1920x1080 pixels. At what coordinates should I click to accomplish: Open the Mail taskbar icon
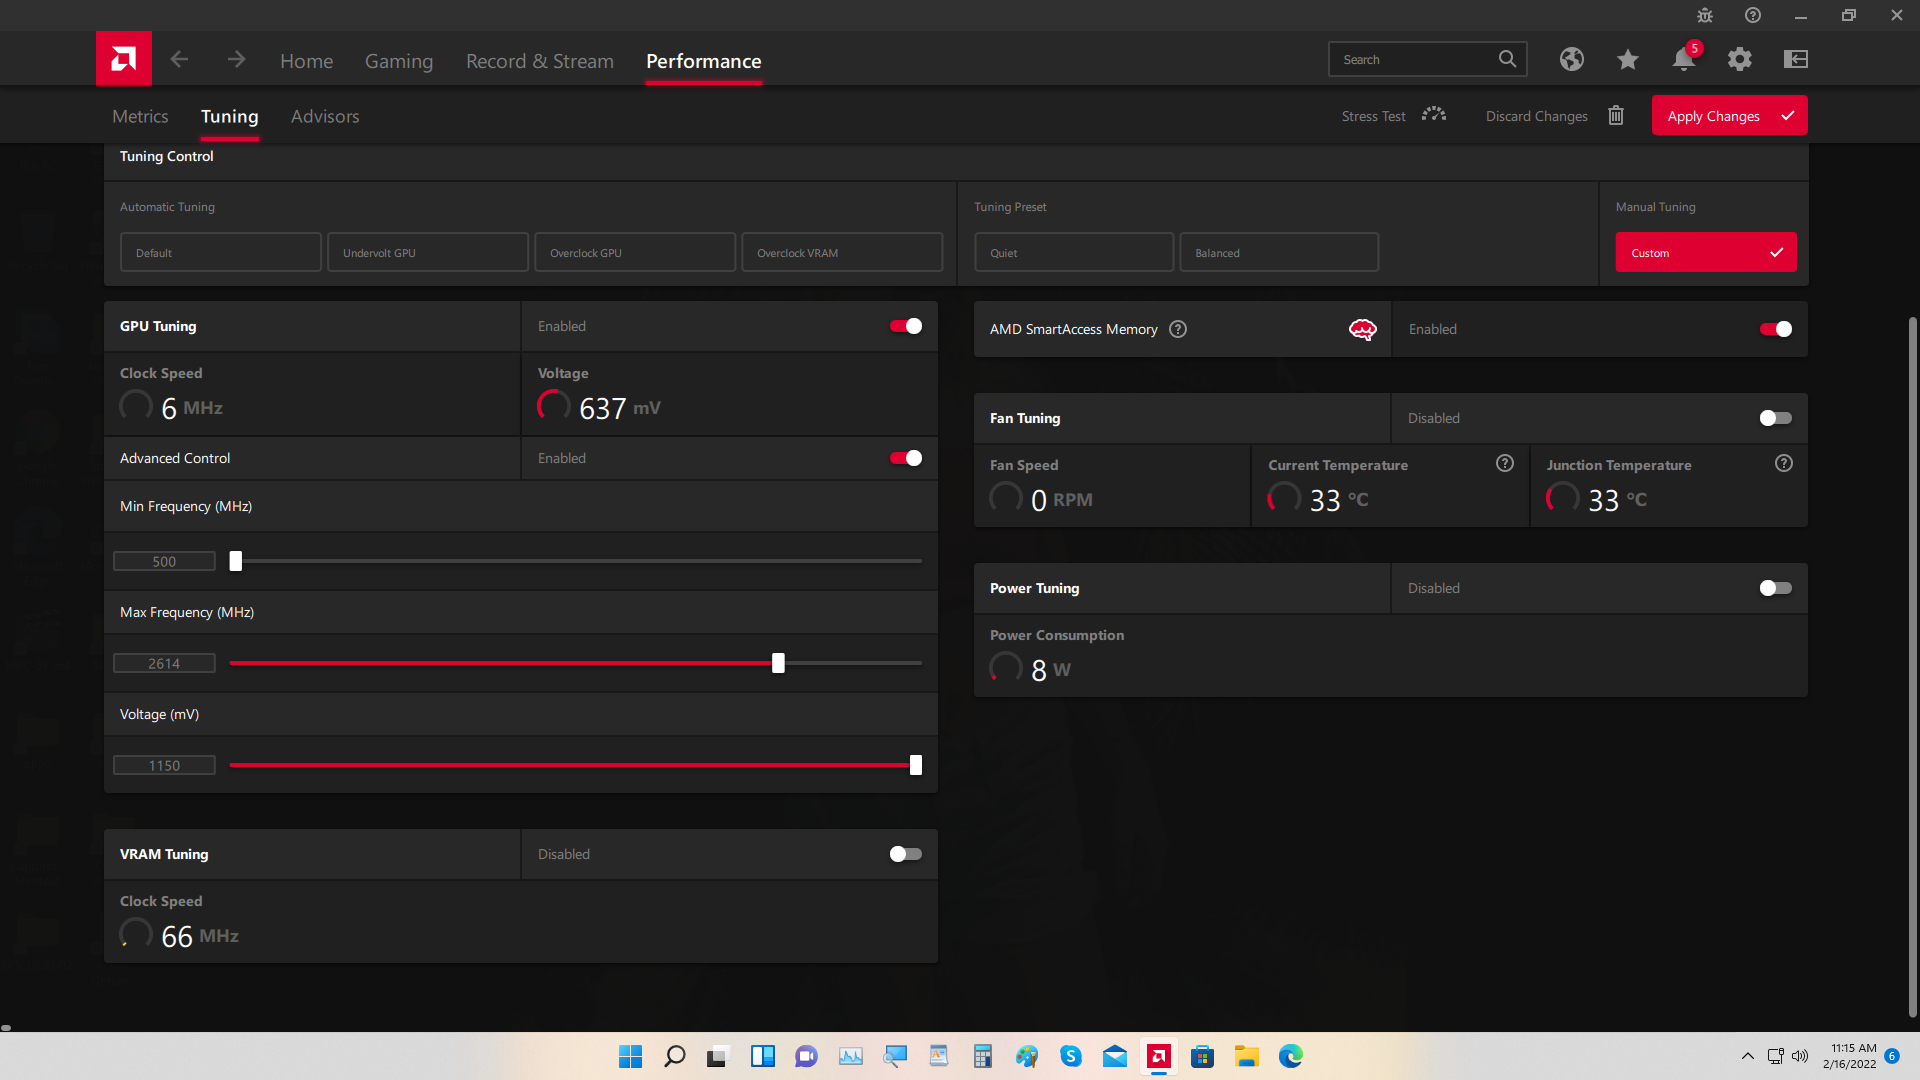click(x=1115, y=1056)
